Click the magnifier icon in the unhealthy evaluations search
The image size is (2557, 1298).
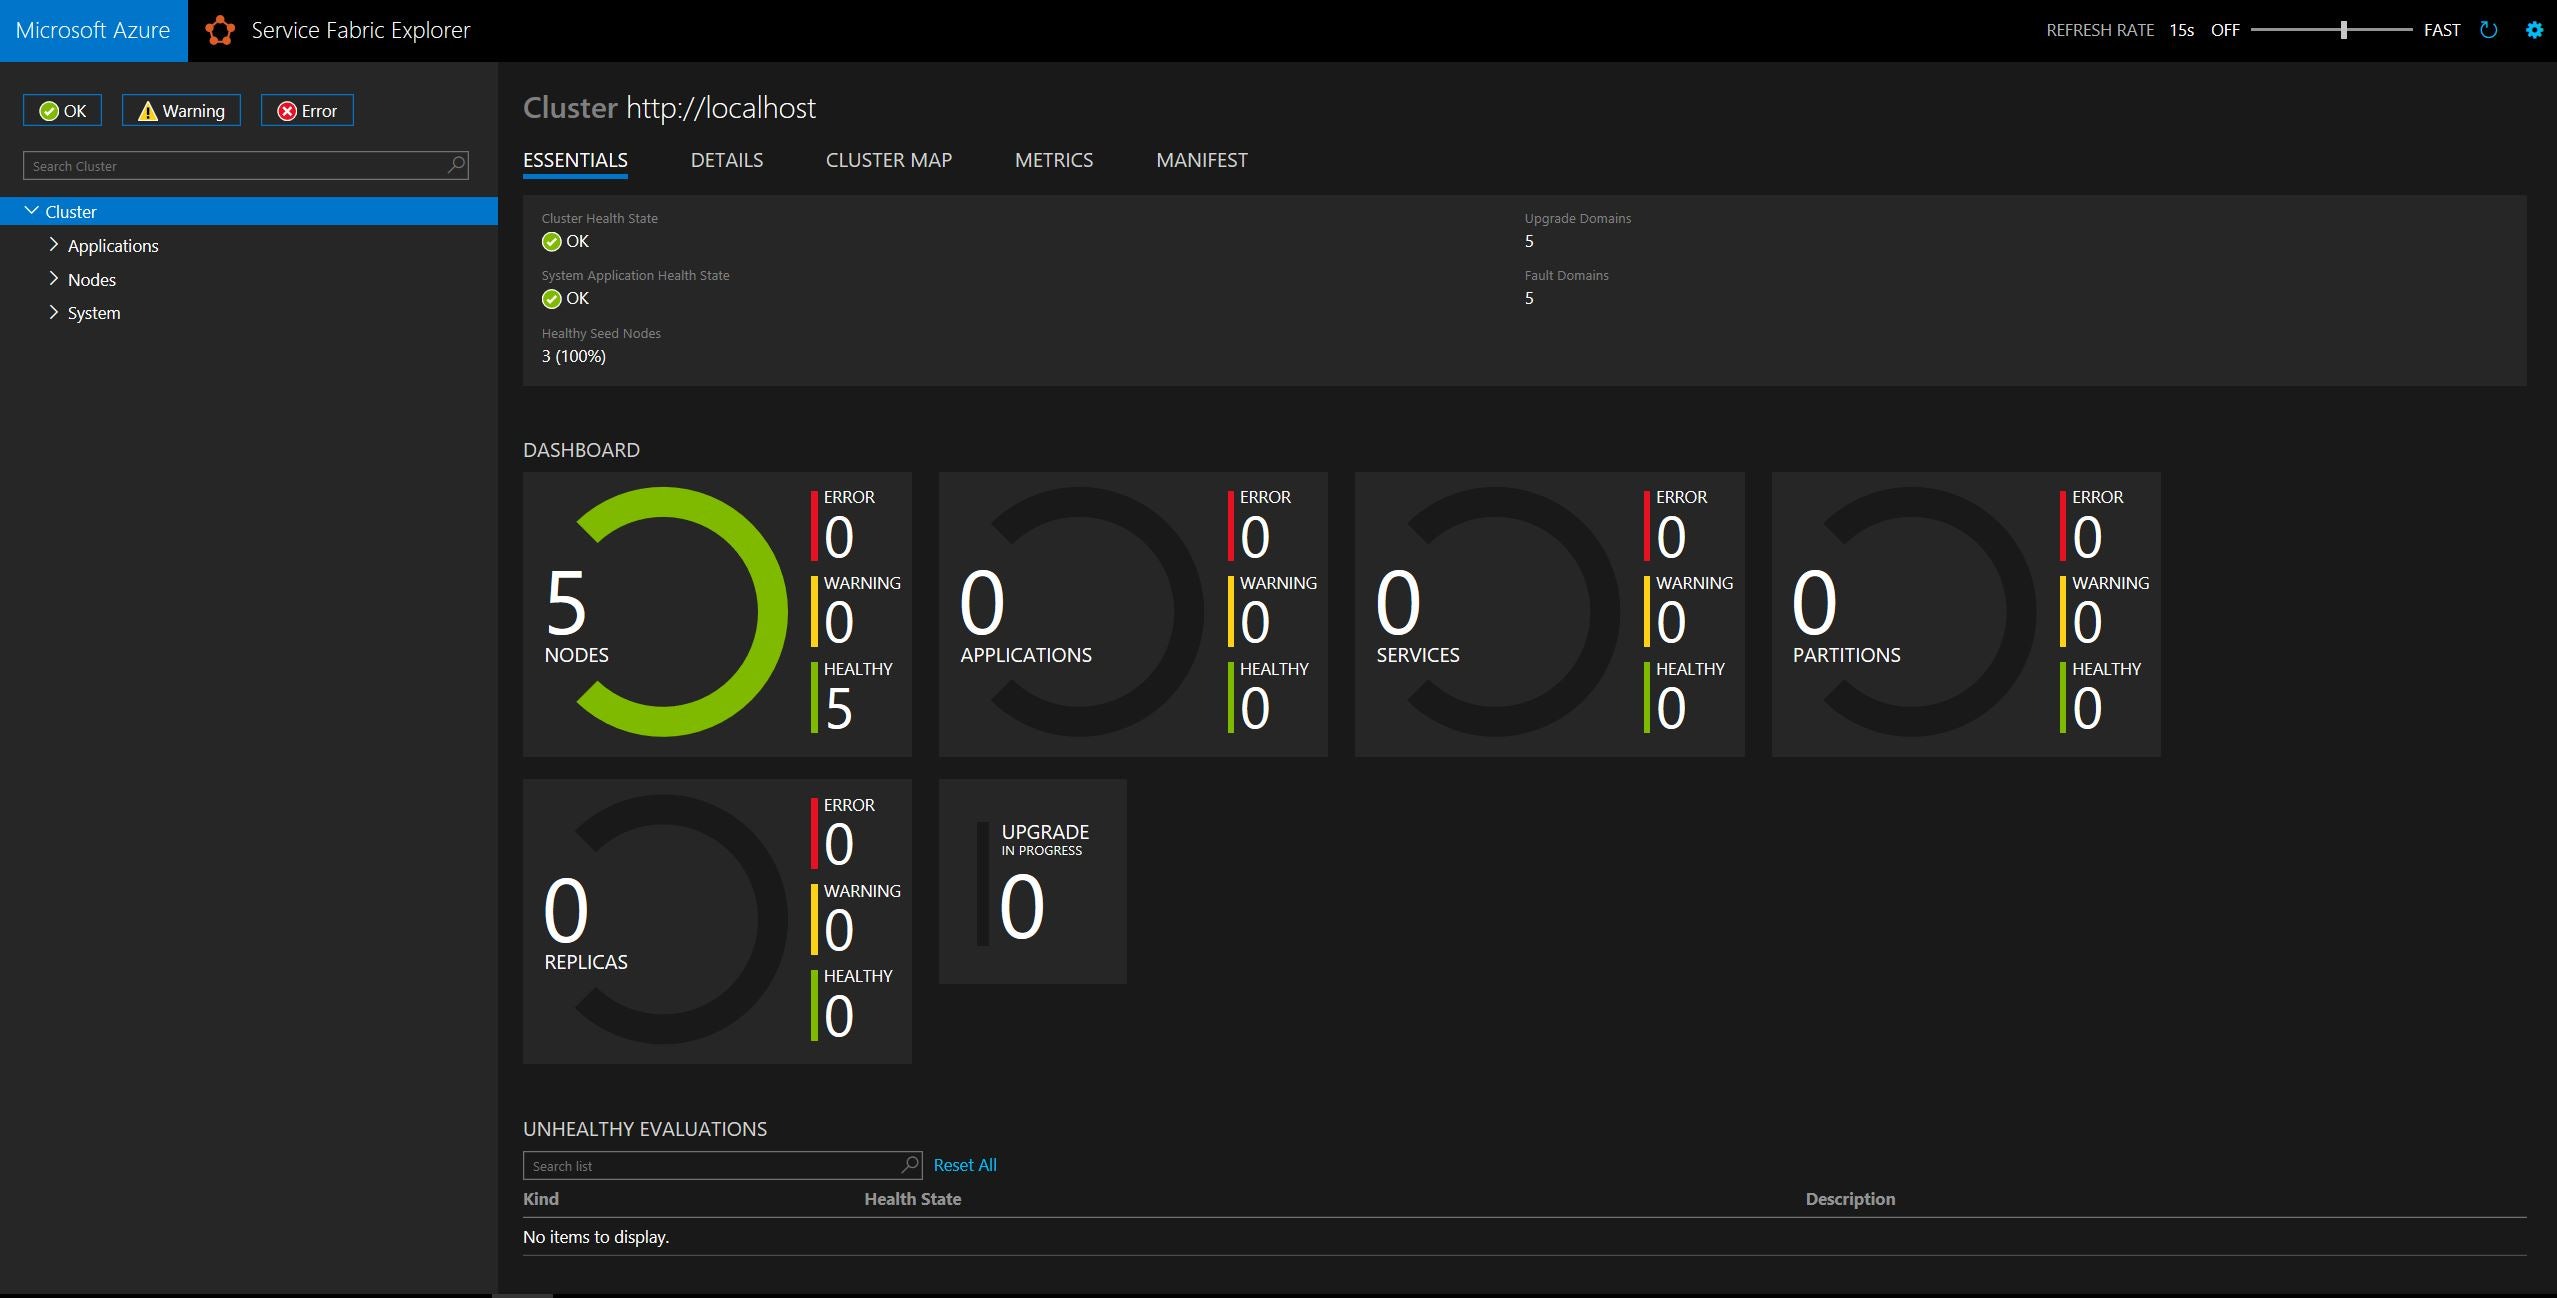(908, 1165)
